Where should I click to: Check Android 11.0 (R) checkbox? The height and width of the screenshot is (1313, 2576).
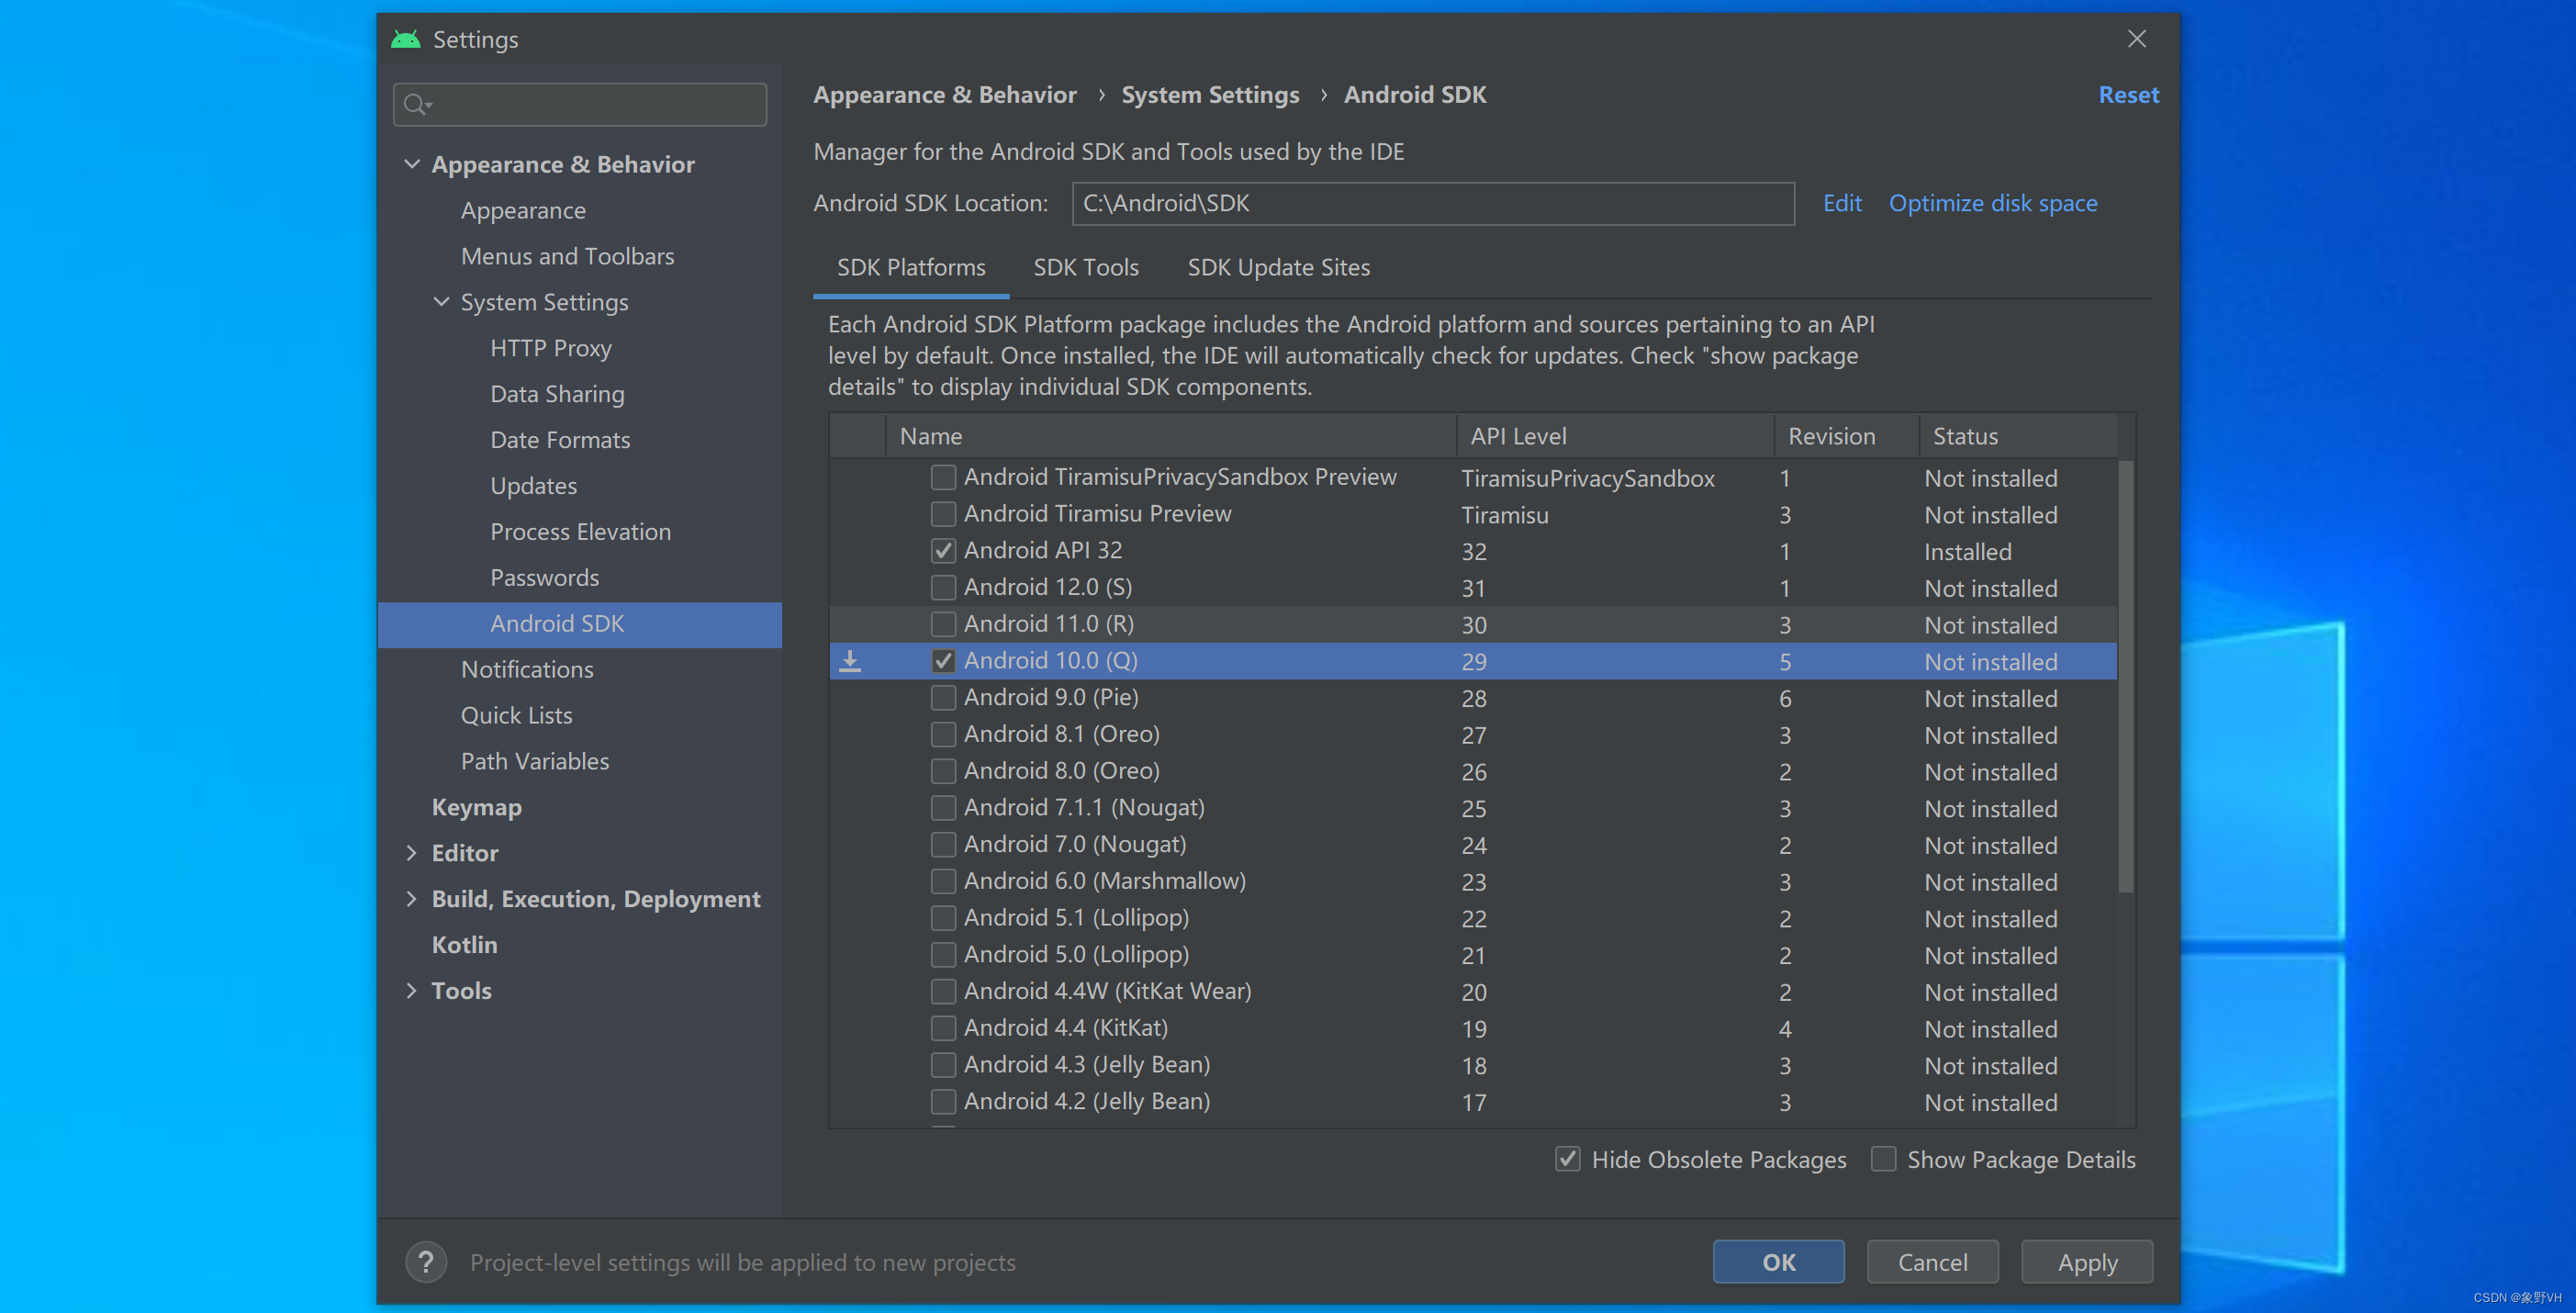pyautogui.click(x=943, y=624)
